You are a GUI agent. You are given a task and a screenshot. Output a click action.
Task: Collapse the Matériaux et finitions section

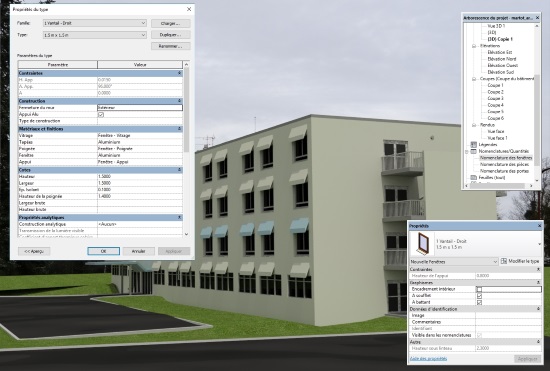pos(179,129)
